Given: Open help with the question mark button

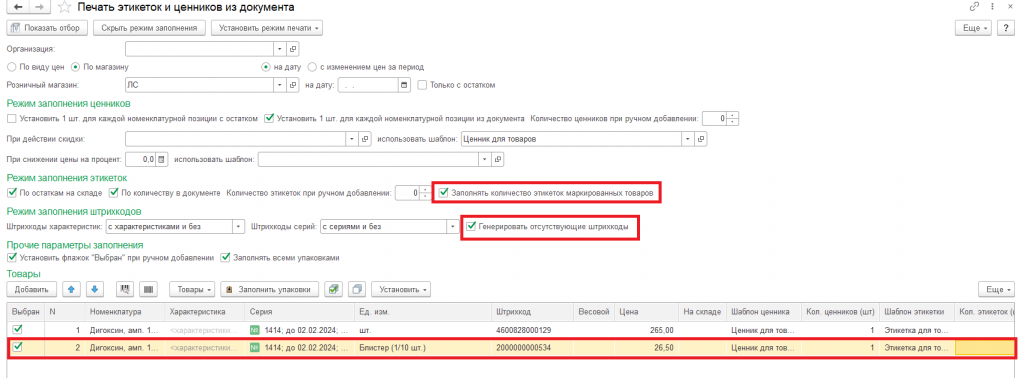Looking at the screenshot, I should tap(1006, 28).
